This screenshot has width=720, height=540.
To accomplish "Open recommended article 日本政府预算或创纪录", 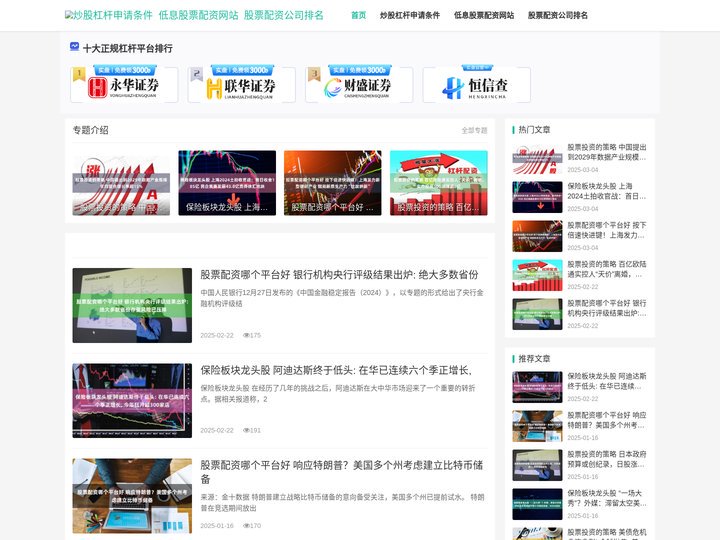I will [x=607, y=459].
